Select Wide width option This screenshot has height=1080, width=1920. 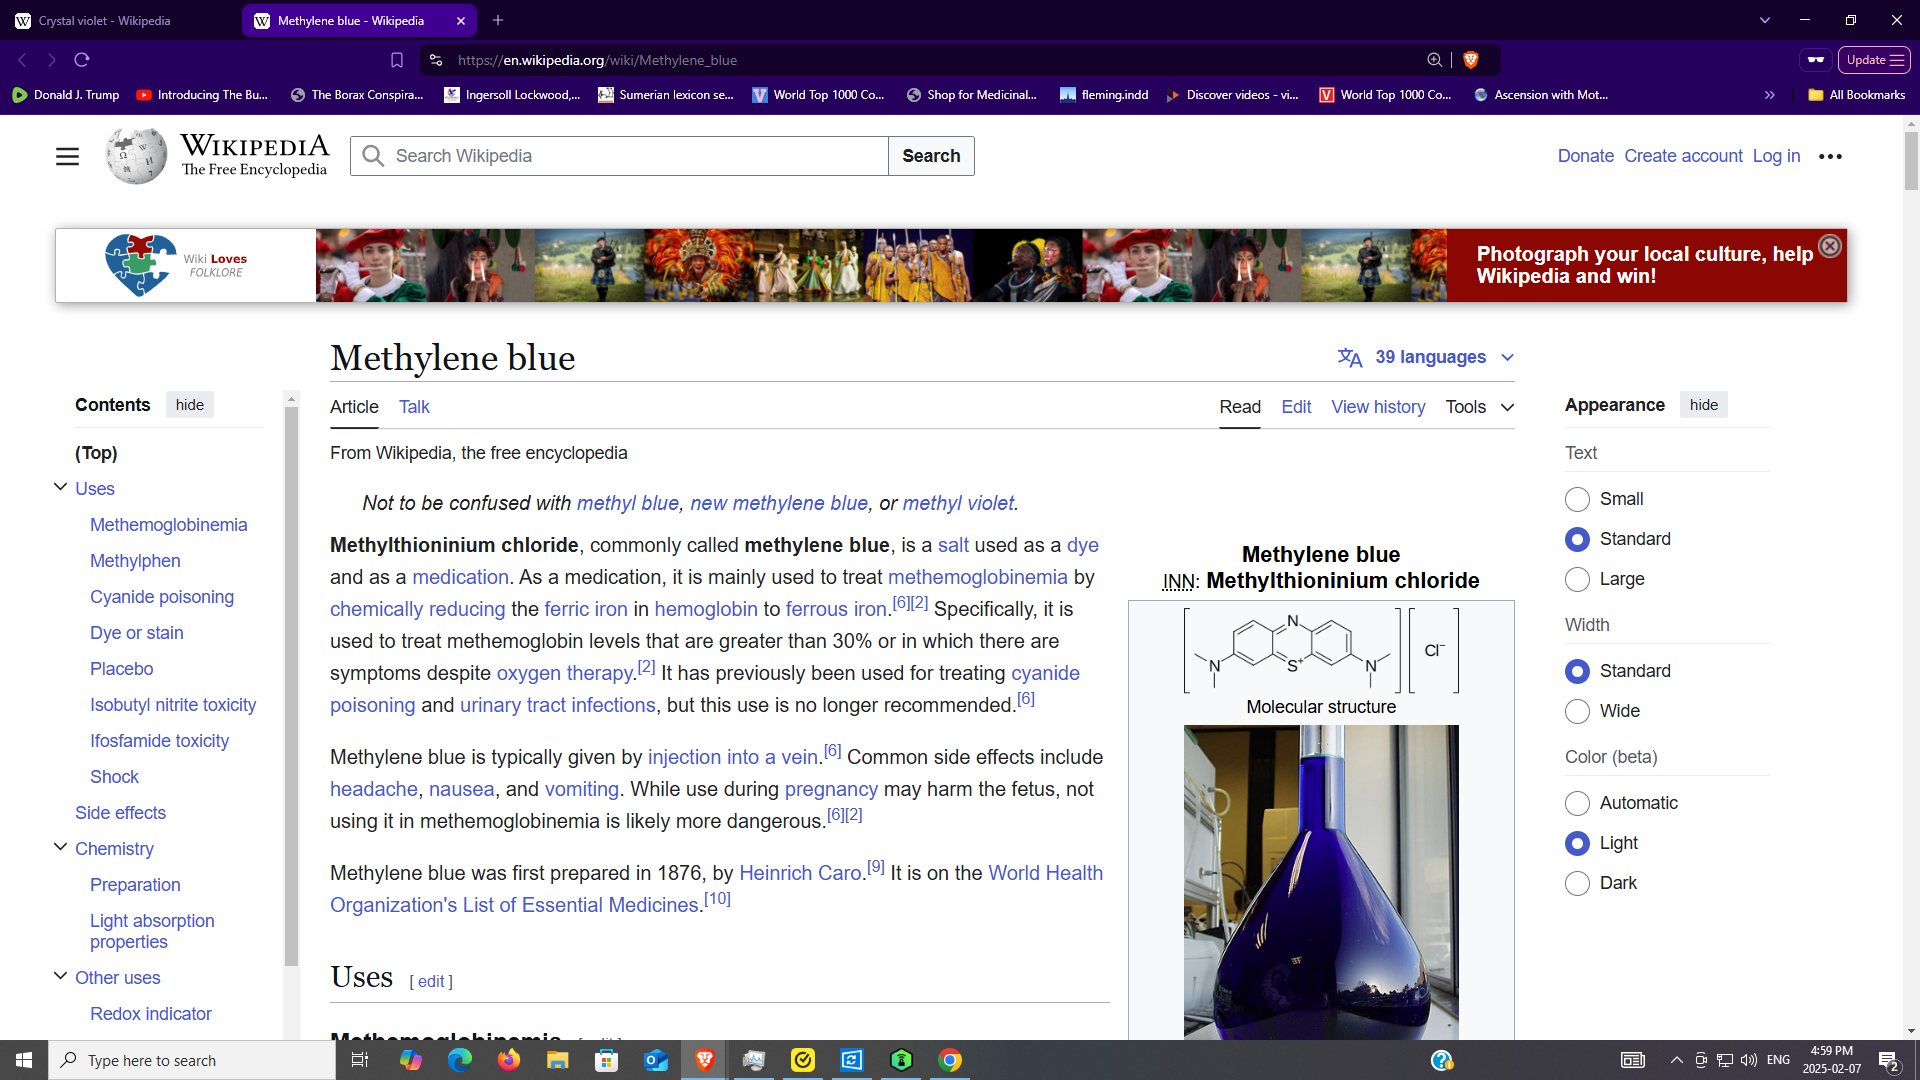pos(1577,711)
